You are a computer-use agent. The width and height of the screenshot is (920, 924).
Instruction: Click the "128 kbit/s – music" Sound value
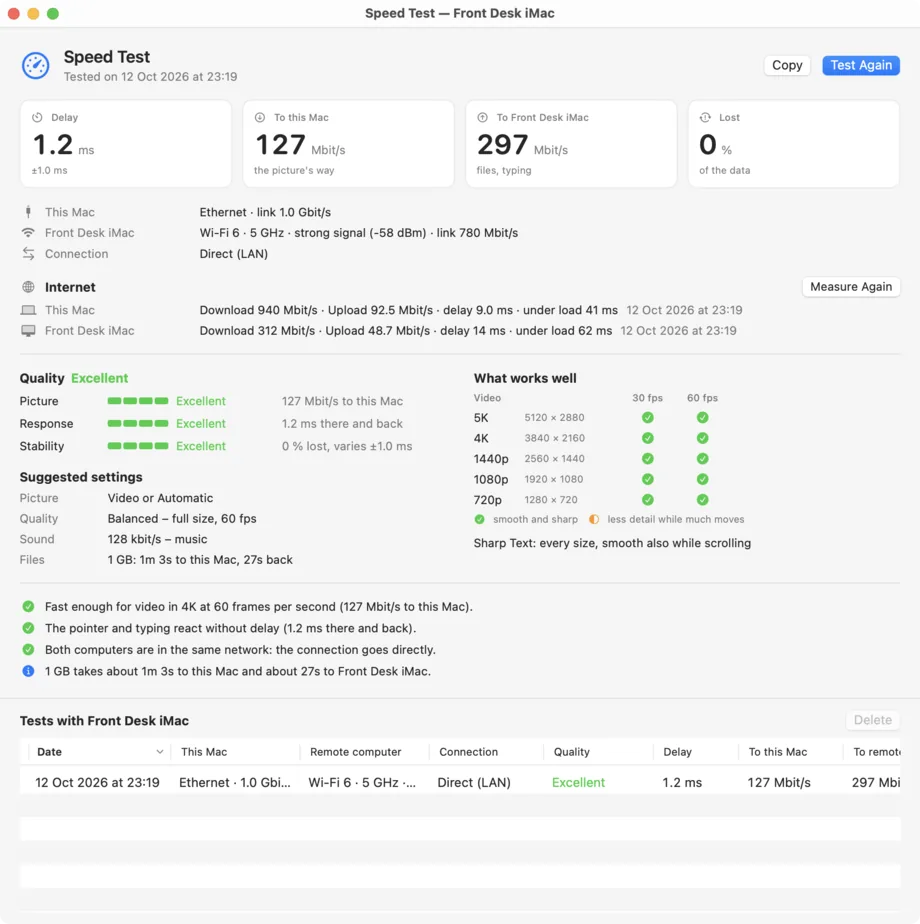pyautogui.click(x=157, y=539)
